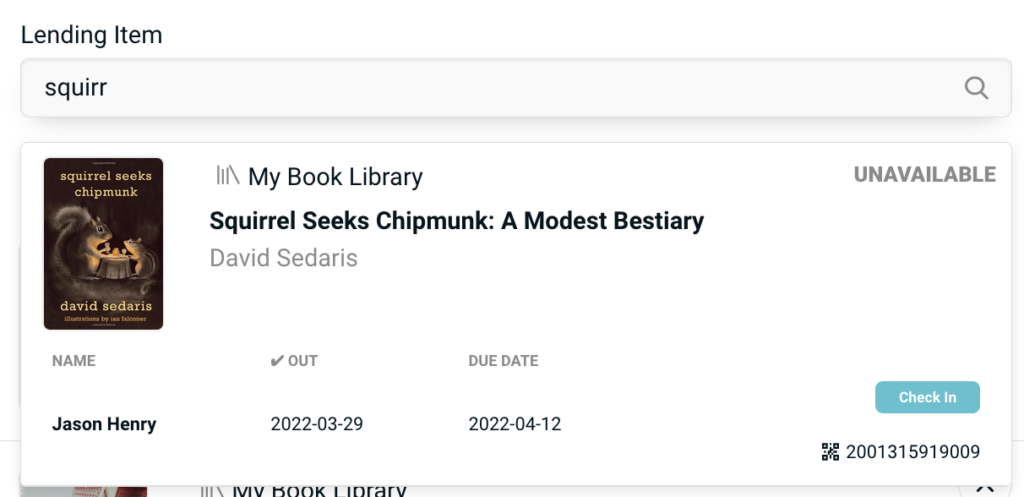Click the search magnifier icon
Image resolution: width=1024 pixels, height=497 pixels.
976,88
